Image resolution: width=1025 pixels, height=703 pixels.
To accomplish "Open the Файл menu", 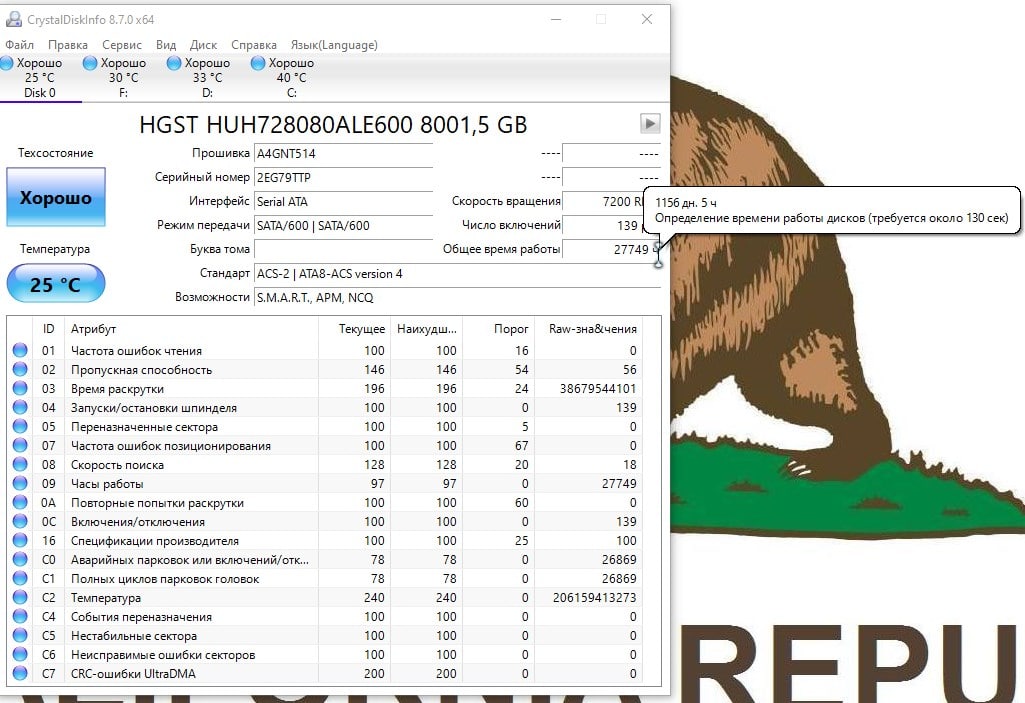I will [20, 45].
